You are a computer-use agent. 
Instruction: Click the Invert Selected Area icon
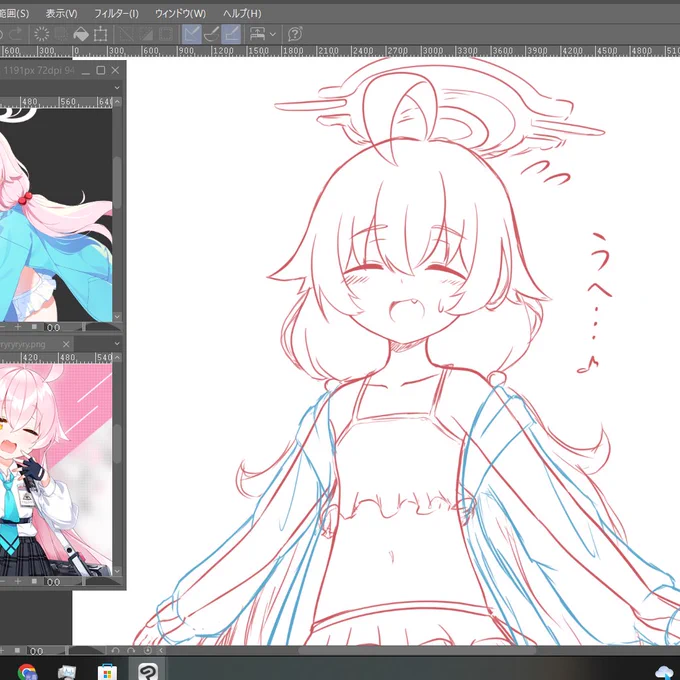pyautogui.click(x=146, y=34)
